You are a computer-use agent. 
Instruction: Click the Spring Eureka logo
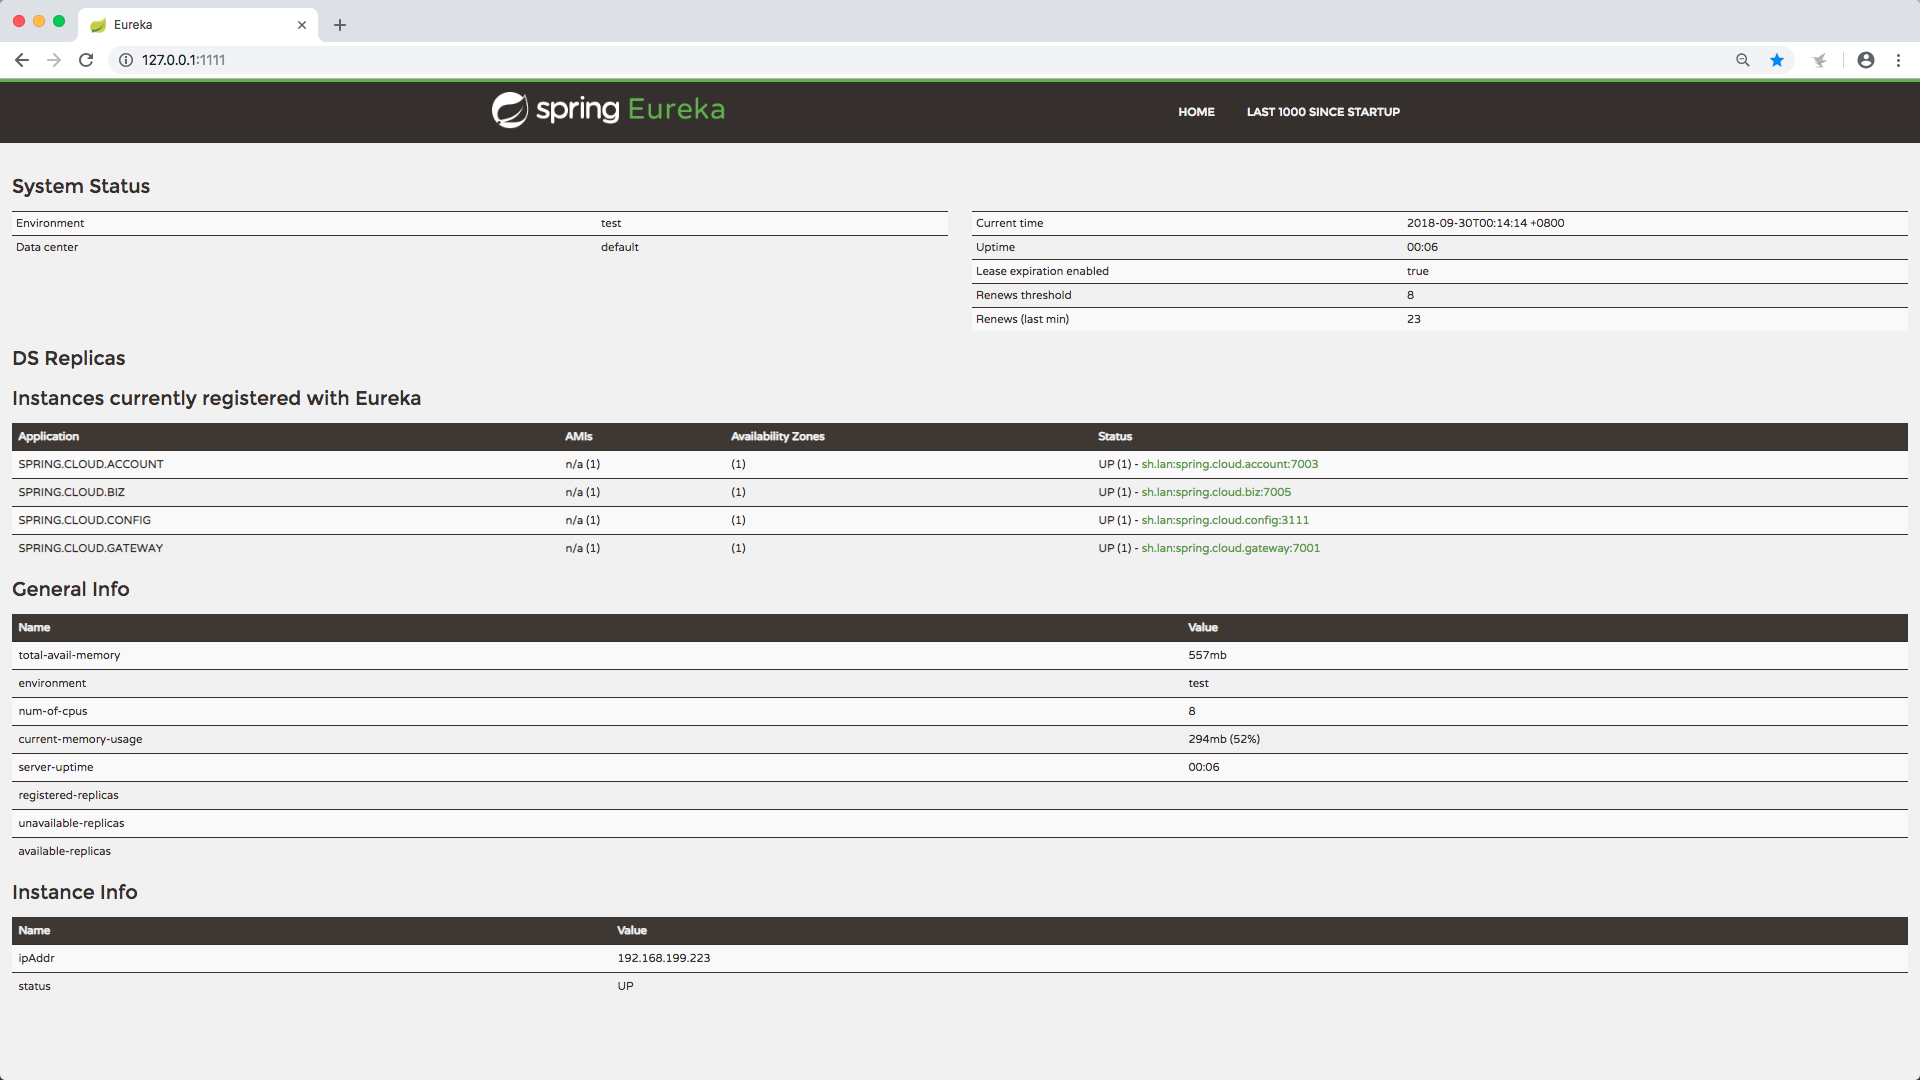point(608,110)
